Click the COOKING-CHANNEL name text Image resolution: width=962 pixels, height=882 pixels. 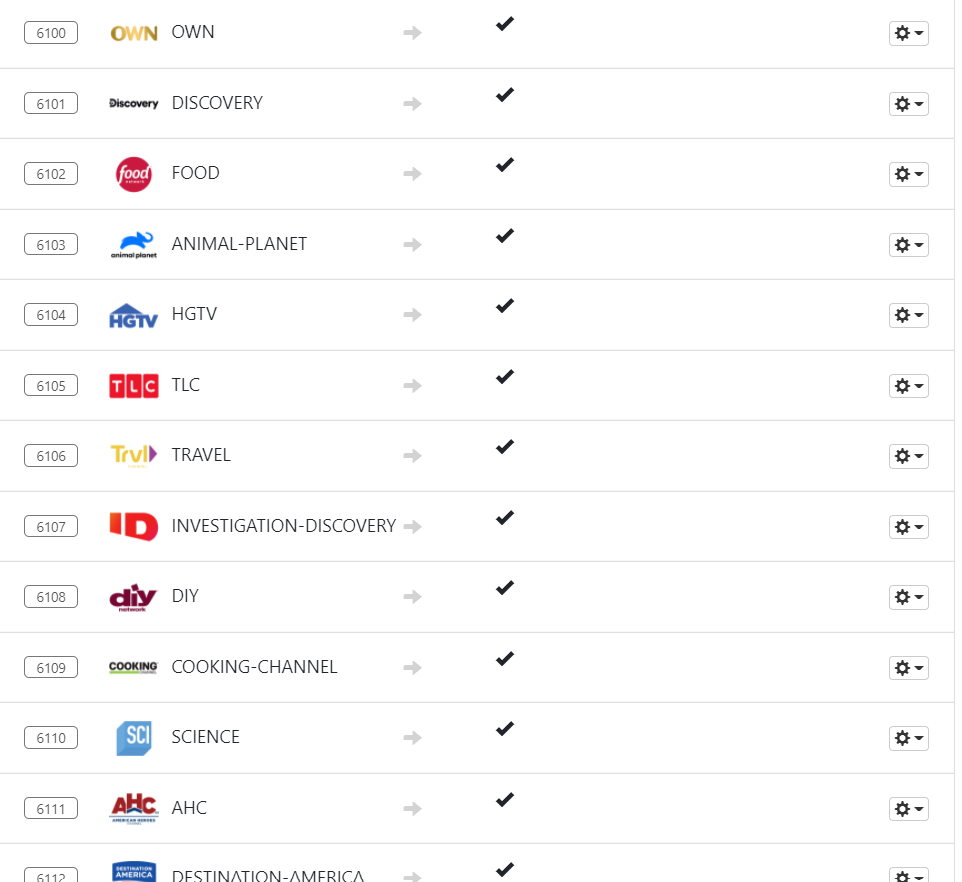(x=254, y=667)
